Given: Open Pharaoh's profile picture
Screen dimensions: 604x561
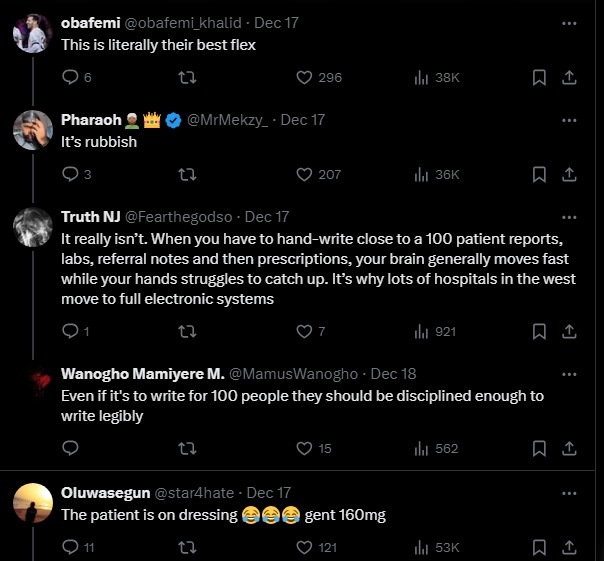Looking at the screenshot, I should point(33,129).
